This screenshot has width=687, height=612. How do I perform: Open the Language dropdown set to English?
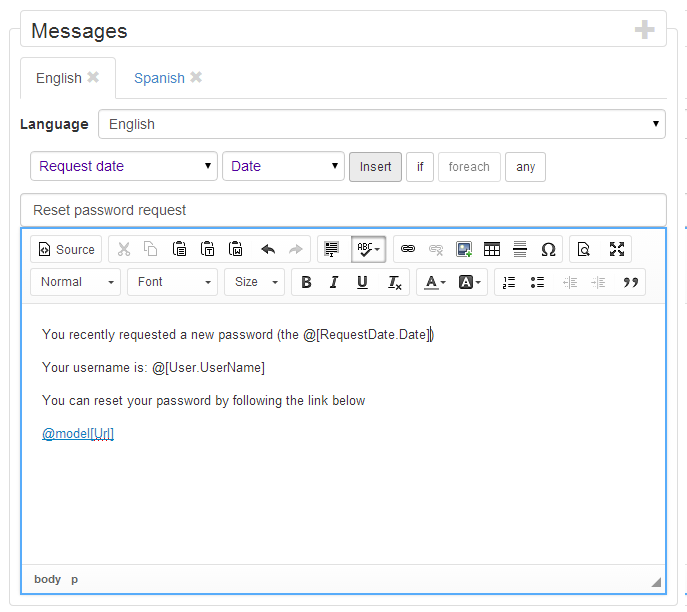coord(381,125)
